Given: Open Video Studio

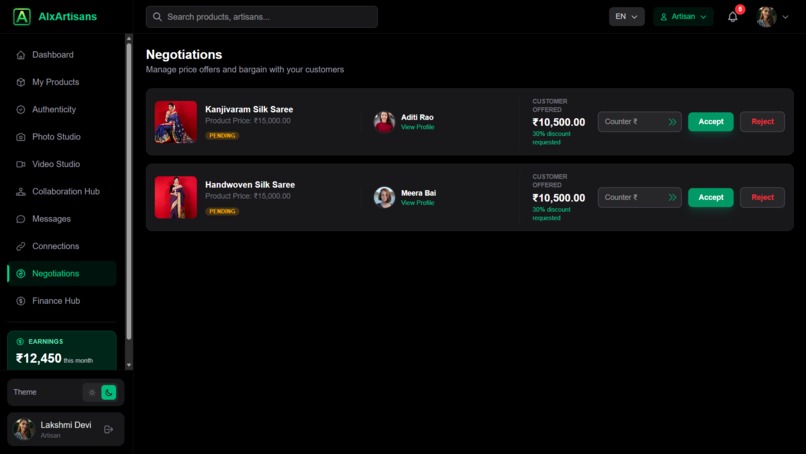Looking at the screenshot, I should [62, 164].
